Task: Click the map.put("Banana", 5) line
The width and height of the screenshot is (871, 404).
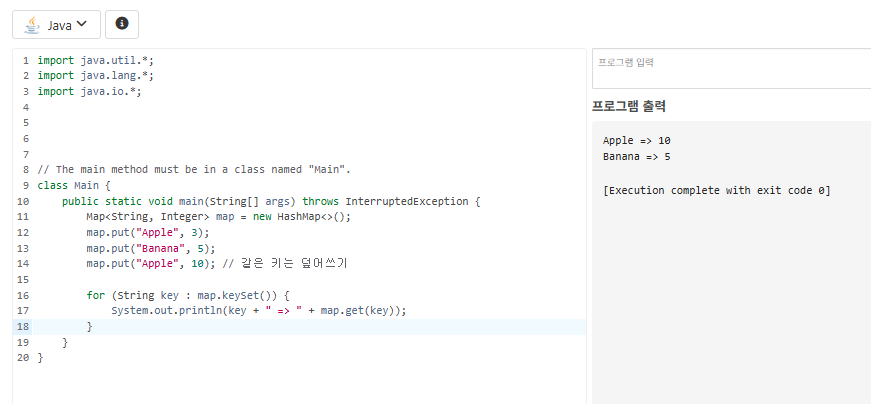Action: click(151, 248)
